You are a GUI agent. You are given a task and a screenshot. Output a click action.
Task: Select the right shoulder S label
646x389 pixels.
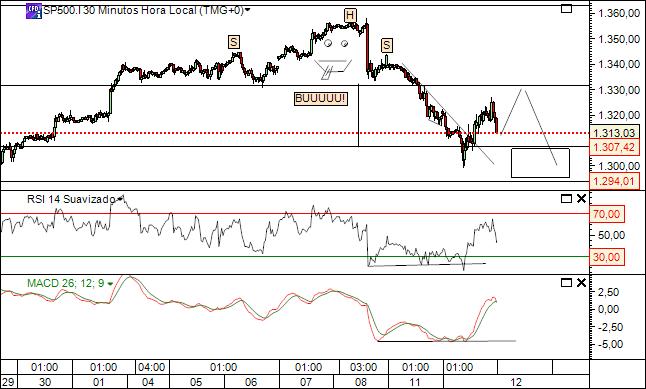point(387,45)
